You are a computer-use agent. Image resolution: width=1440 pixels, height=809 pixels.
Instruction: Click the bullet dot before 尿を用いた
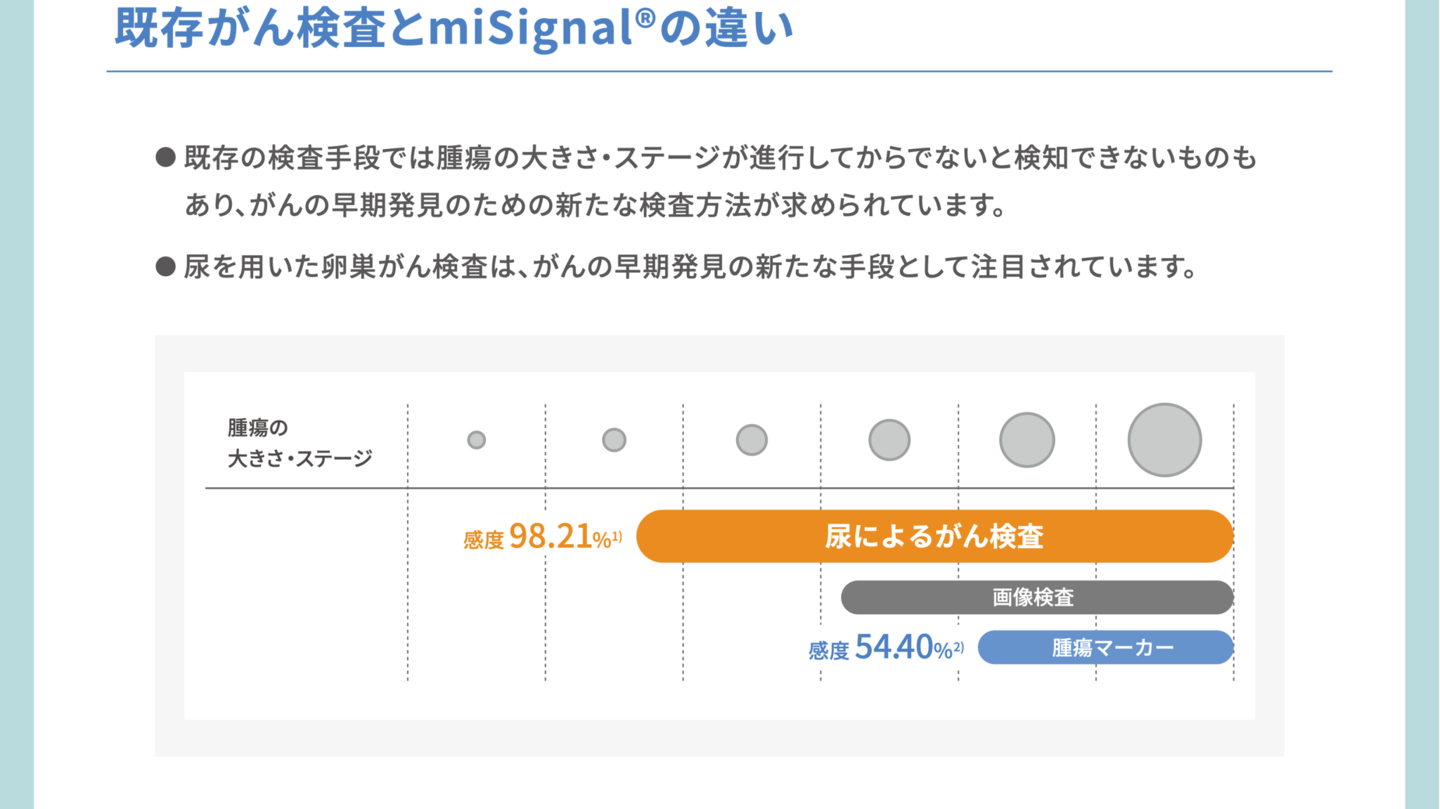click(x=165, y=267)
